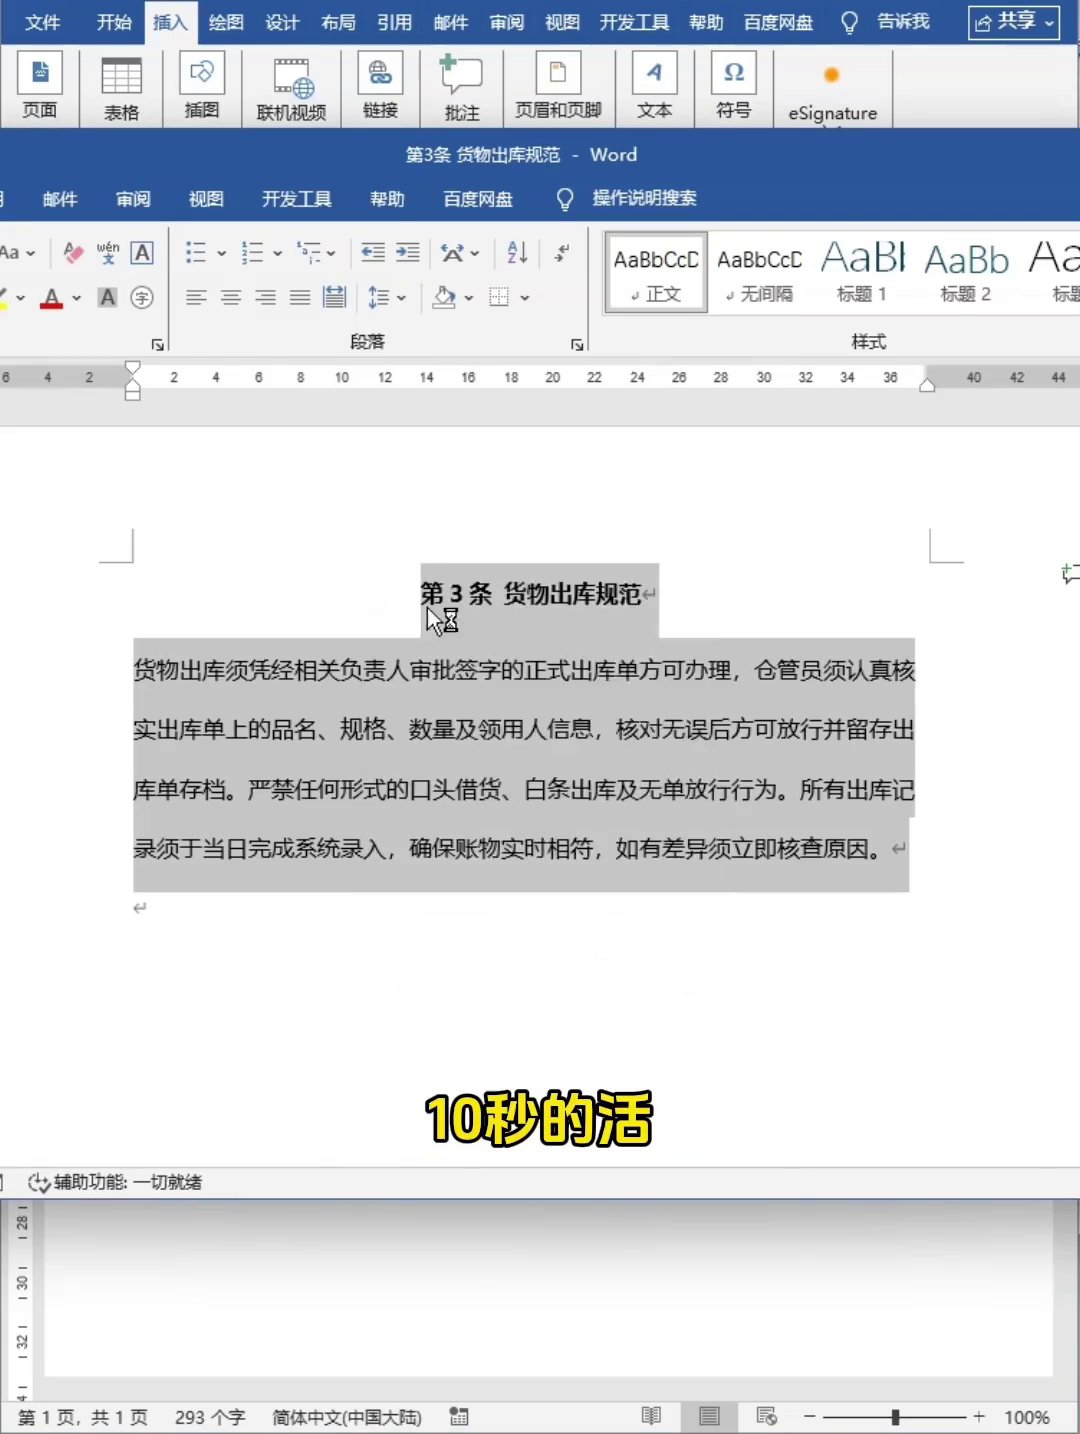Screen dimensions: 1080x1434
Task: Decrease paragraph indent
Action: click(x=373, y=253)
